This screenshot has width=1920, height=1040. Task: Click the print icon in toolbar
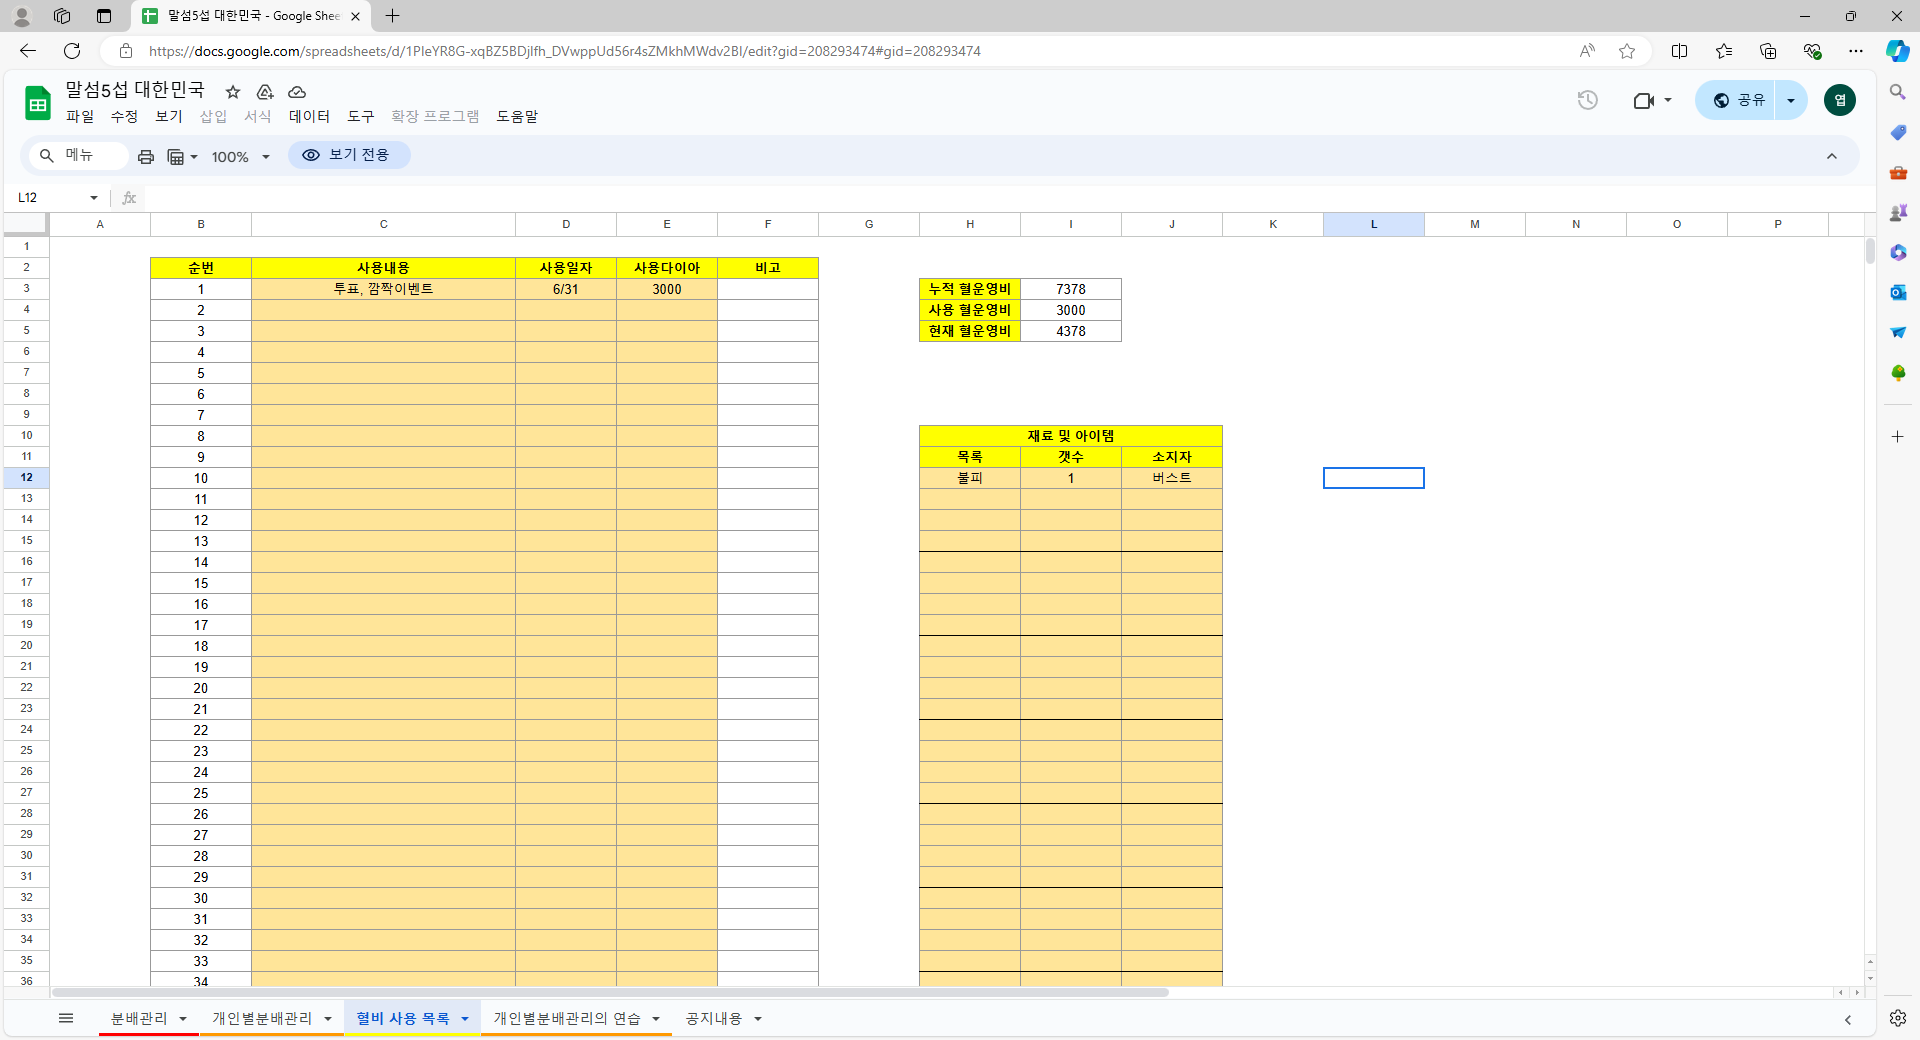(x=146, y=157)
